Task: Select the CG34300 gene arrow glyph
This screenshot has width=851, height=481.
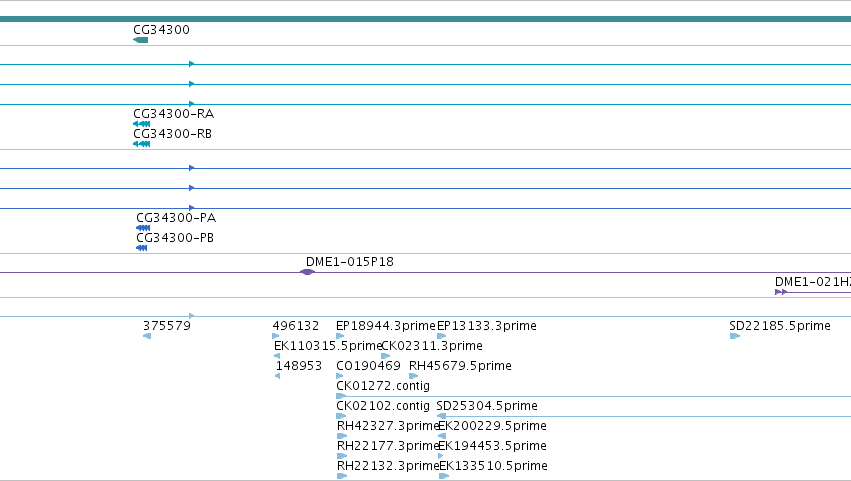Action: [x=141, y=40]
